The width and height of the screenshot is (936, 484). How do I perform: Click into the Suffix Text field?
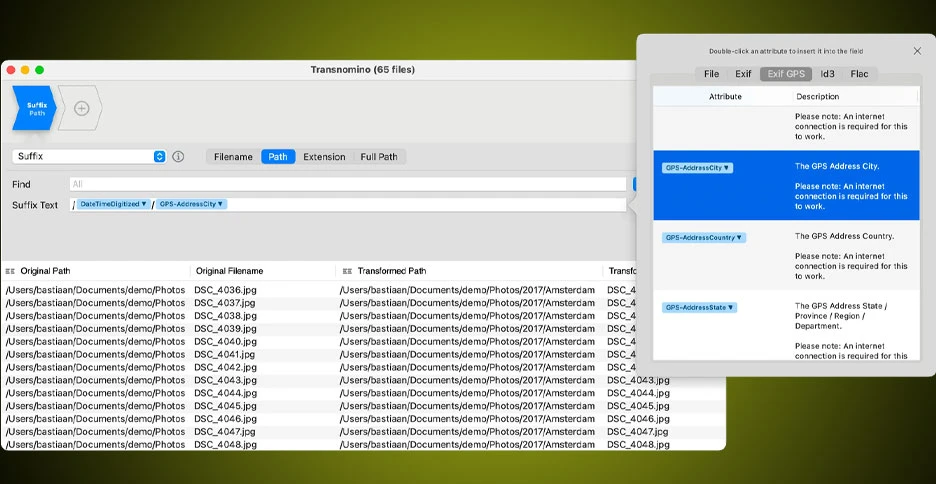tap(348, 205)
